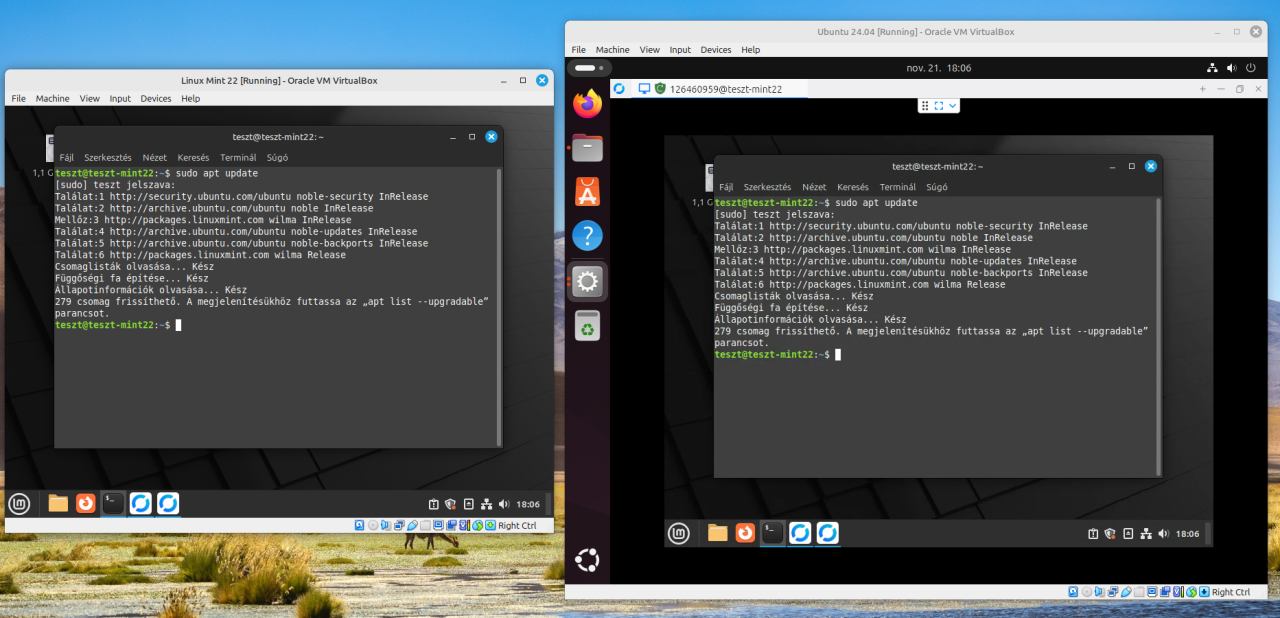
Task: Click the hard disk indicator in Linux Mint VM status bar
Action: point(360,525)
